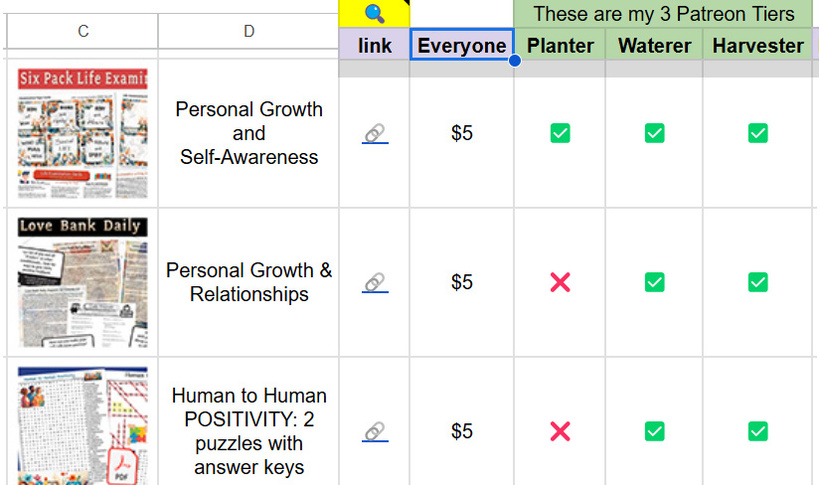The height and width of the screenshot is (485, 820).
Task: Click the magnifying glass icon in yellow cell
Action: coord(374,13)
